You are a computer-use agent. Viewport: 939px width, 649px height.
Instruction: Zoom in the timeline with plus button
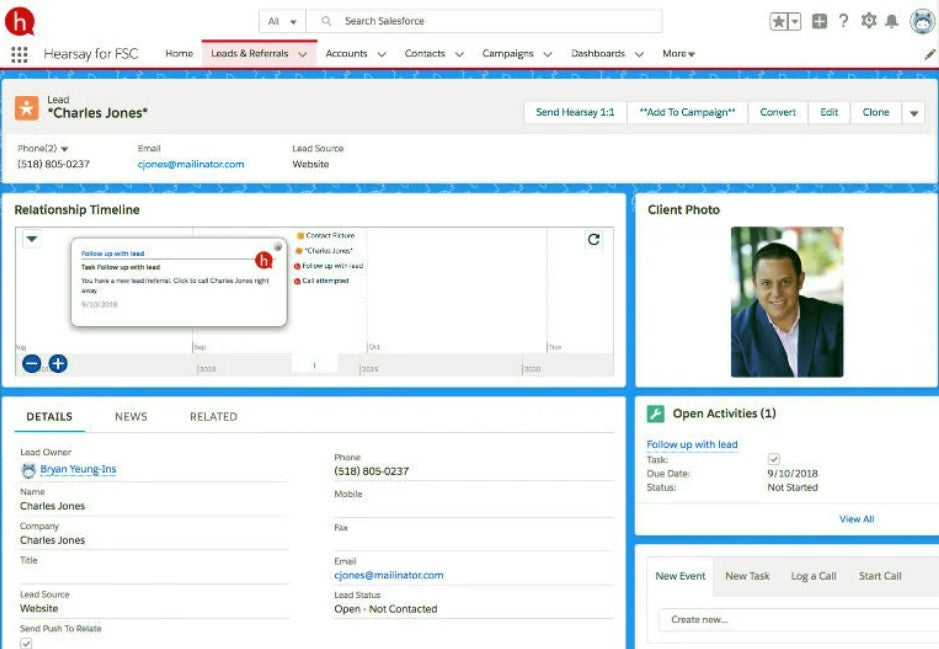58,363
